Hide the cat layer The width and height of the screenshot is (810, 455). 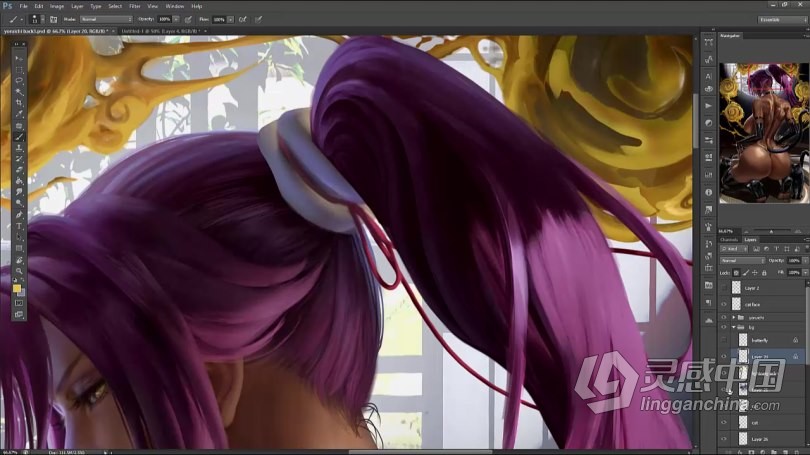pyautogui.click(x=724, y=422)
